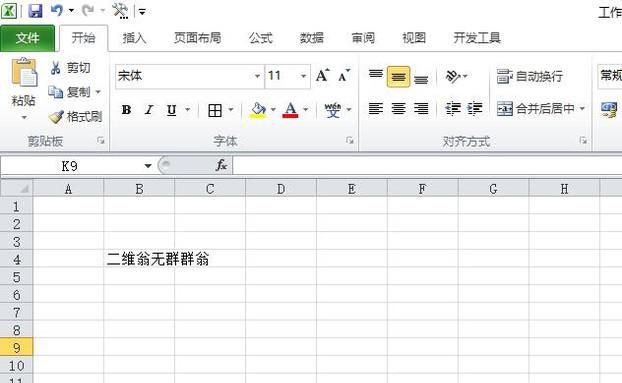Select cell containing 二维翁无群群翁
The width and height of the screenshot is (622, 383).
click(139, 259)
